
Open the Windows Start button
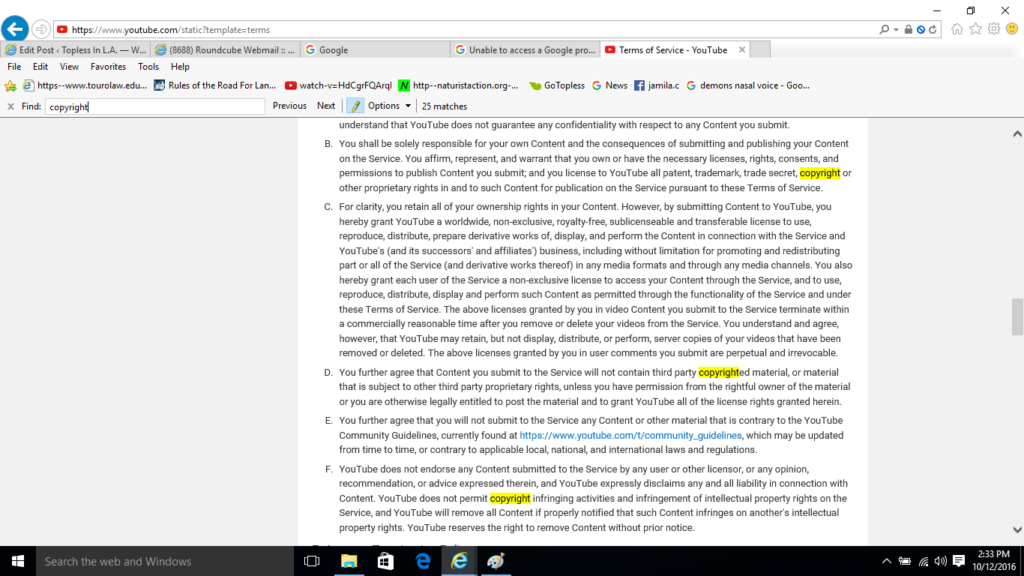point(18,561)
